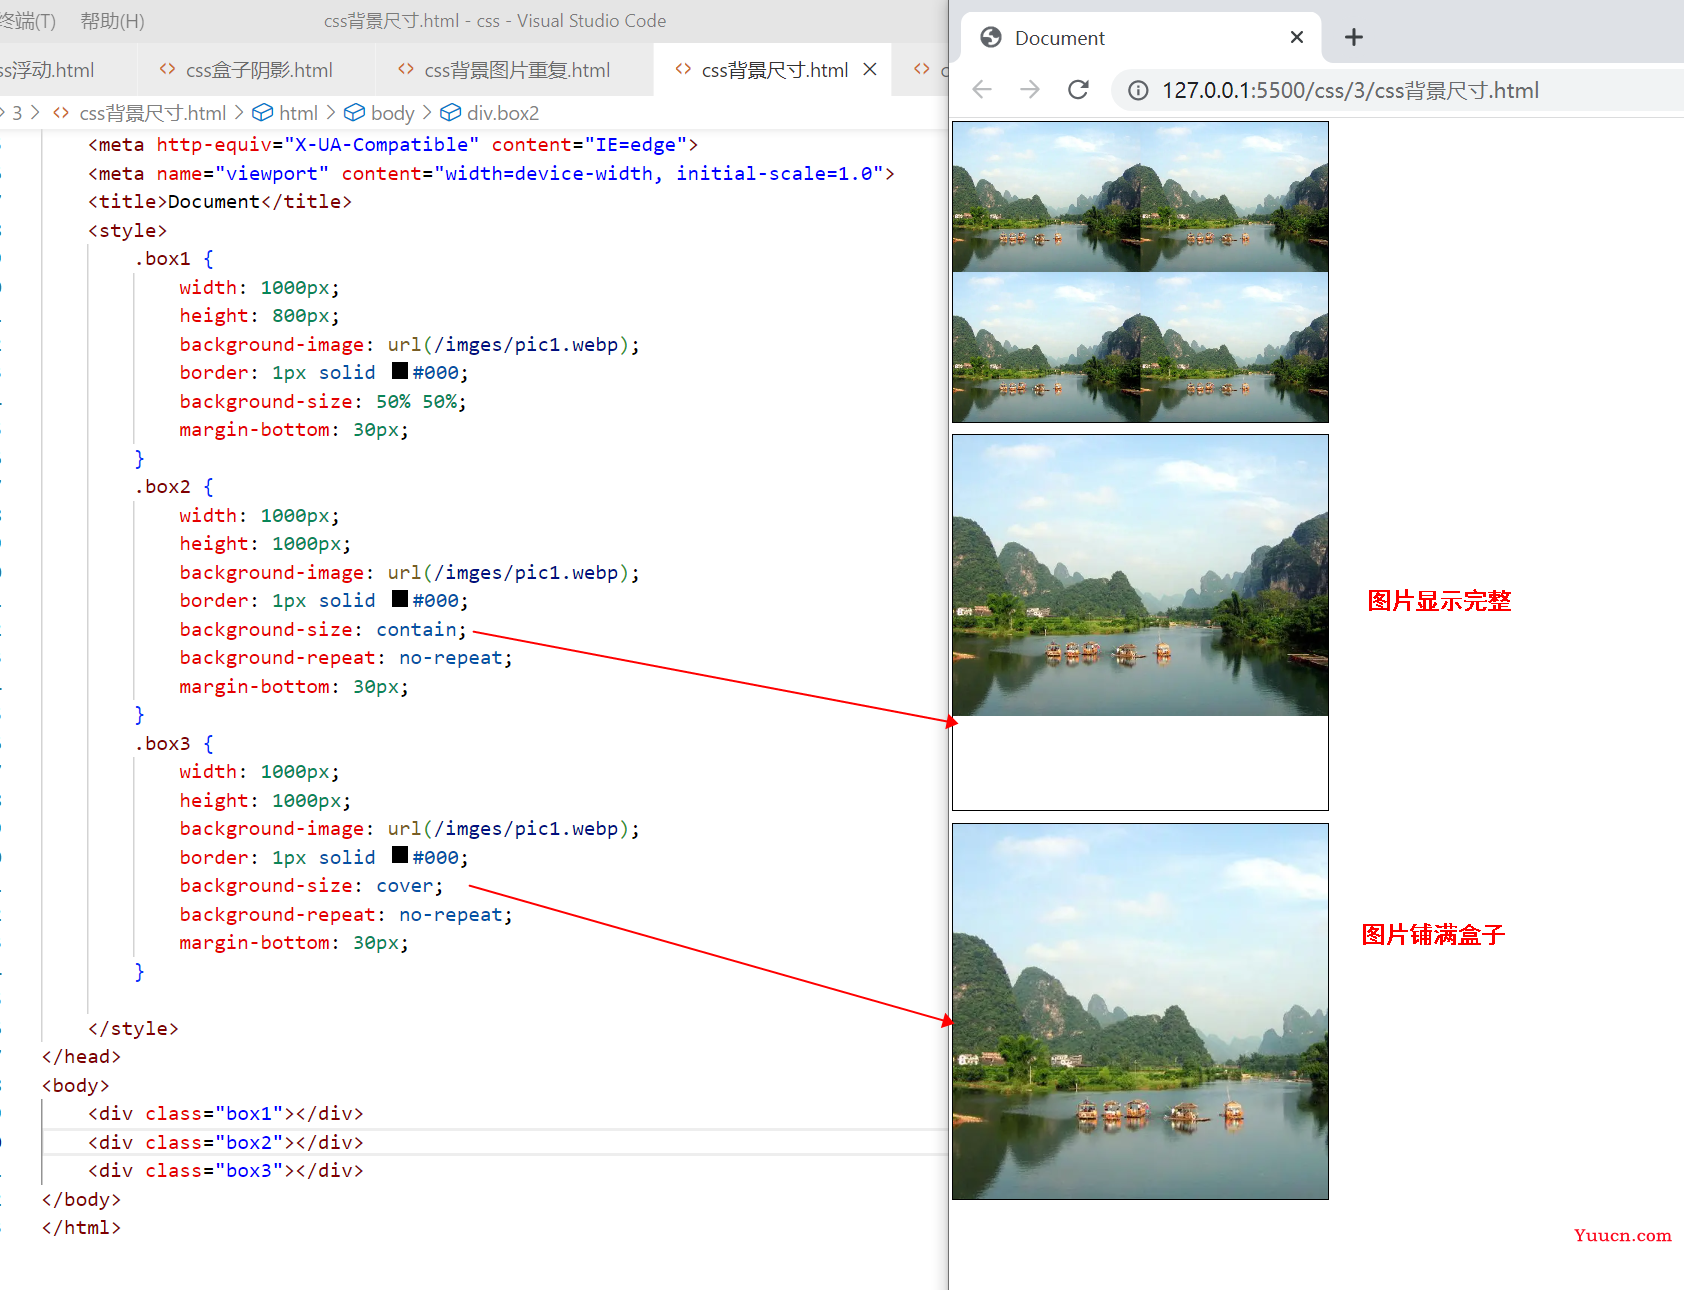The image size is (1684, 1290).
Task: Open the 帮助(H) menu
Action: tap(112, 21)
